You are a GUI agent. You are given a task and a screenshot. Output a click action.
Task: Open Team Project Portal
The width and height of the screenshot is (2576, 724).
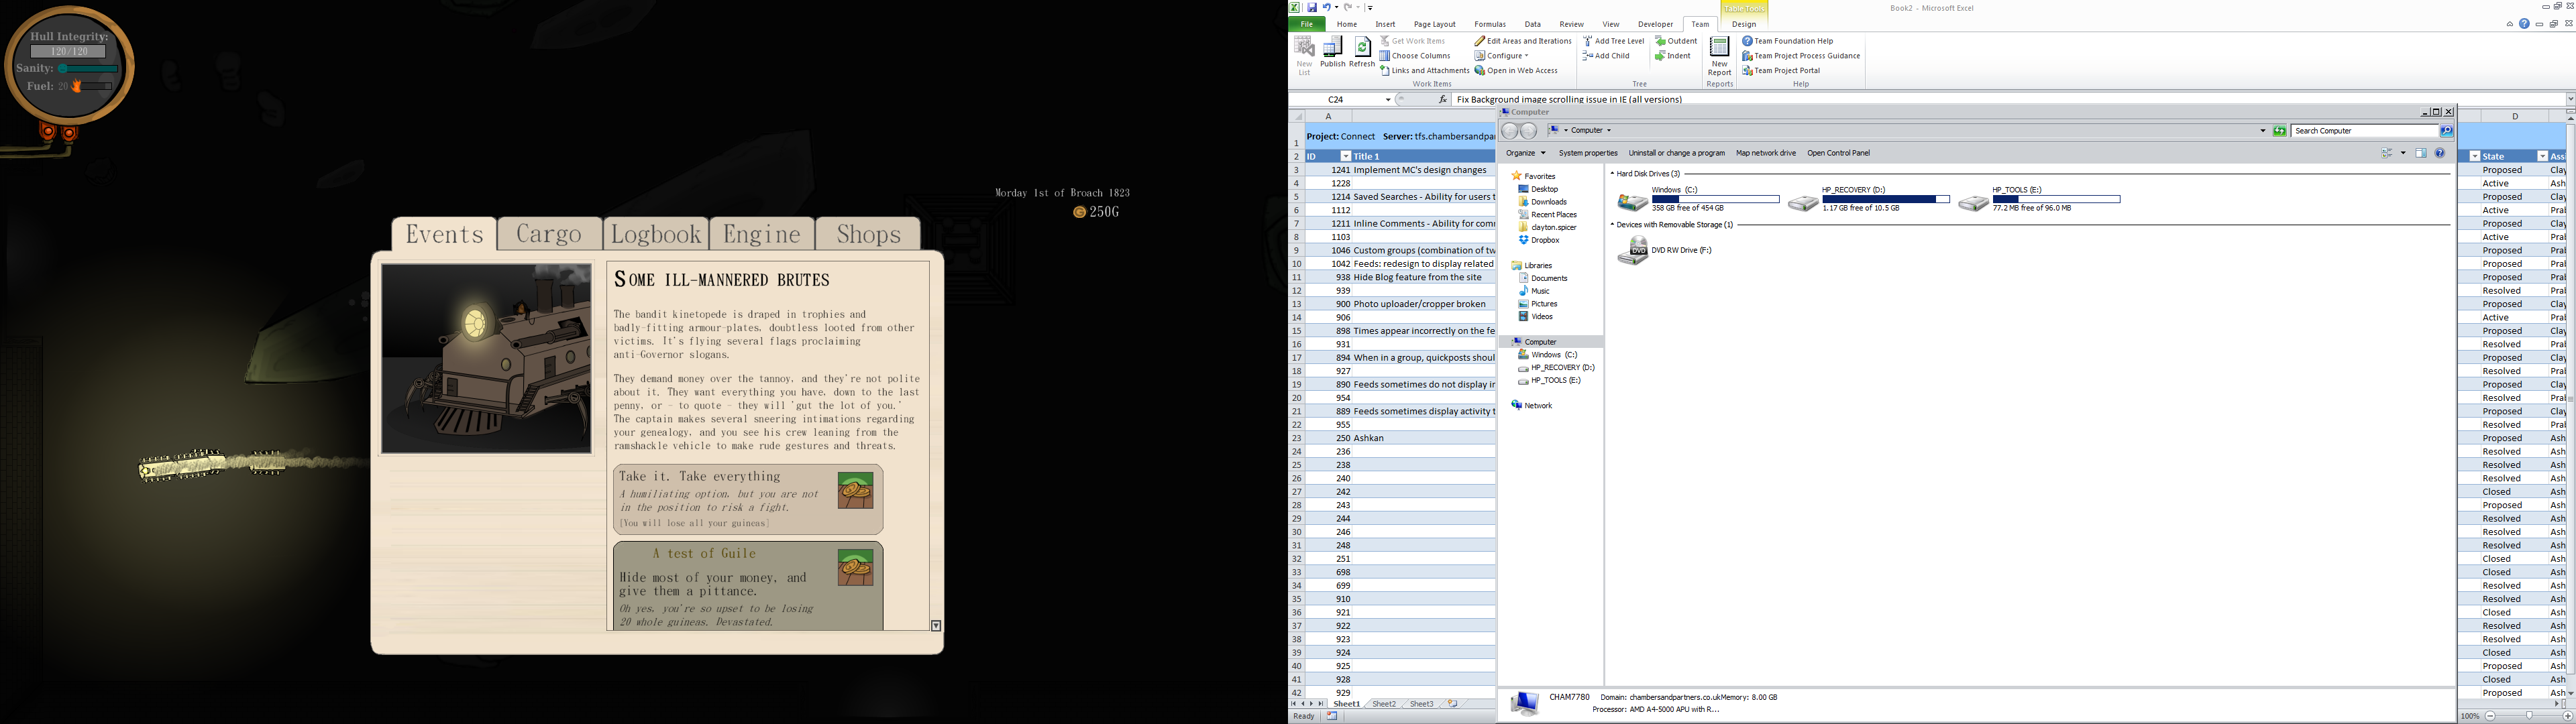click(x=1781, y=71)
